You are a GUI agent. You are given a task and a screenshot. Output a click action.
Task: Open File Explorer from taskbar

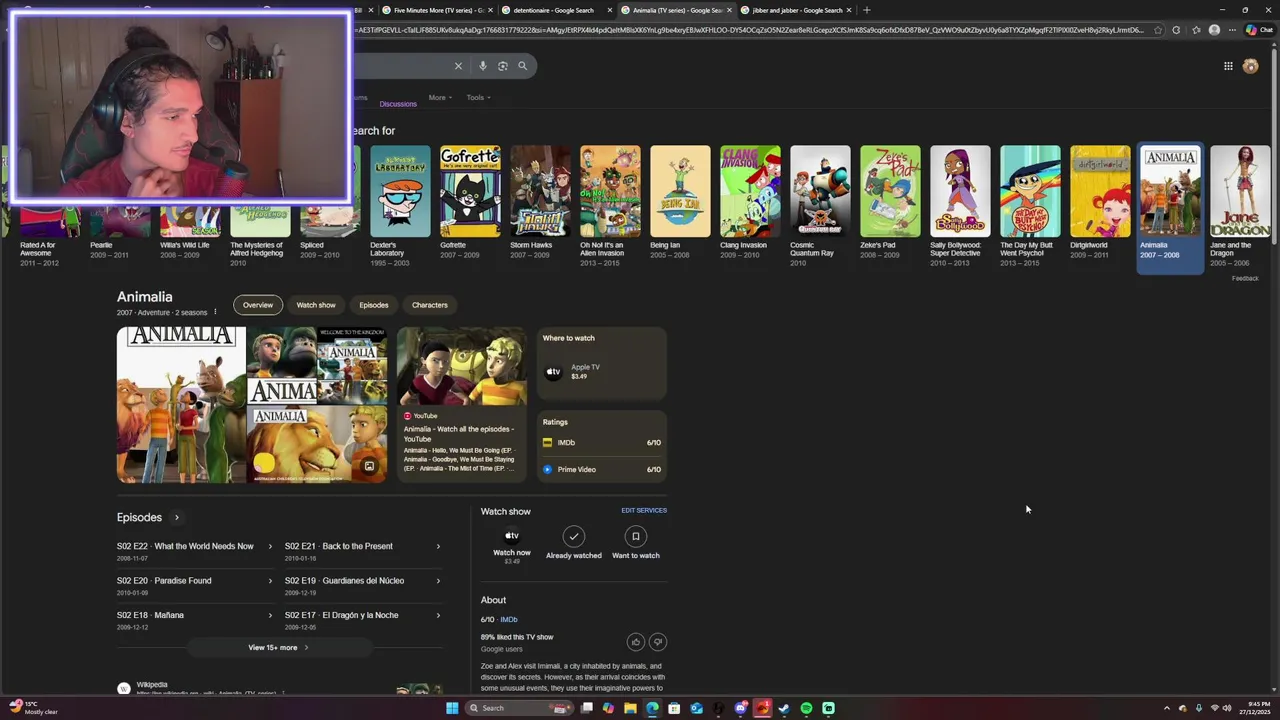pyautogui.click(x=630, y=708)
